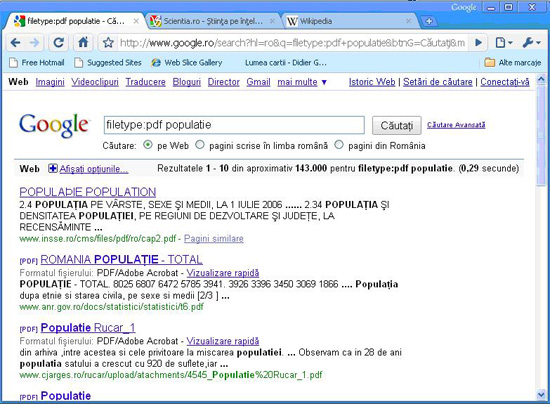This screenshot has width=550, height=404.
Task: Open the Traducere link
Action: [146, 82]
